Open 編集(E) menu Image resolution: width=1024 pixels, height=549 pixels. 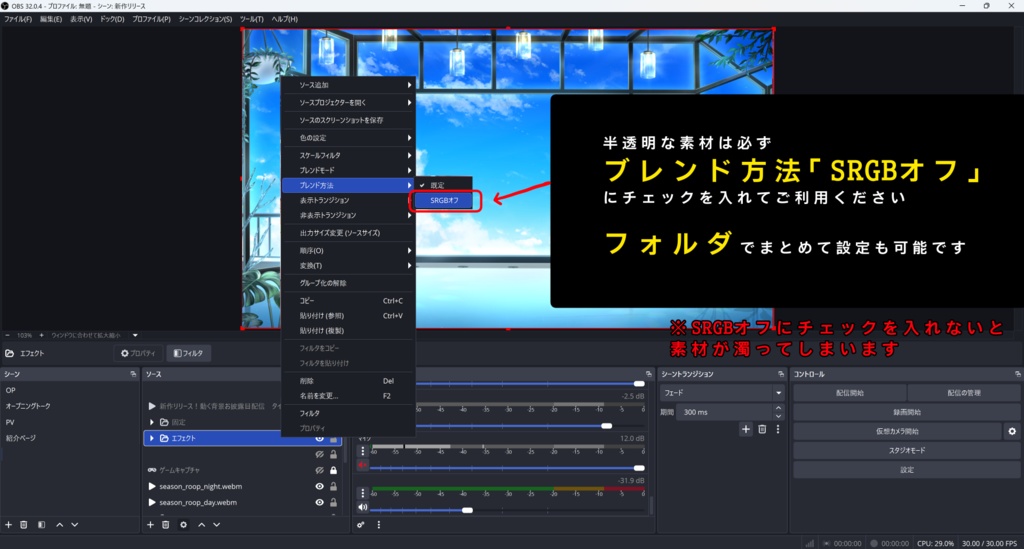(51, 19)
